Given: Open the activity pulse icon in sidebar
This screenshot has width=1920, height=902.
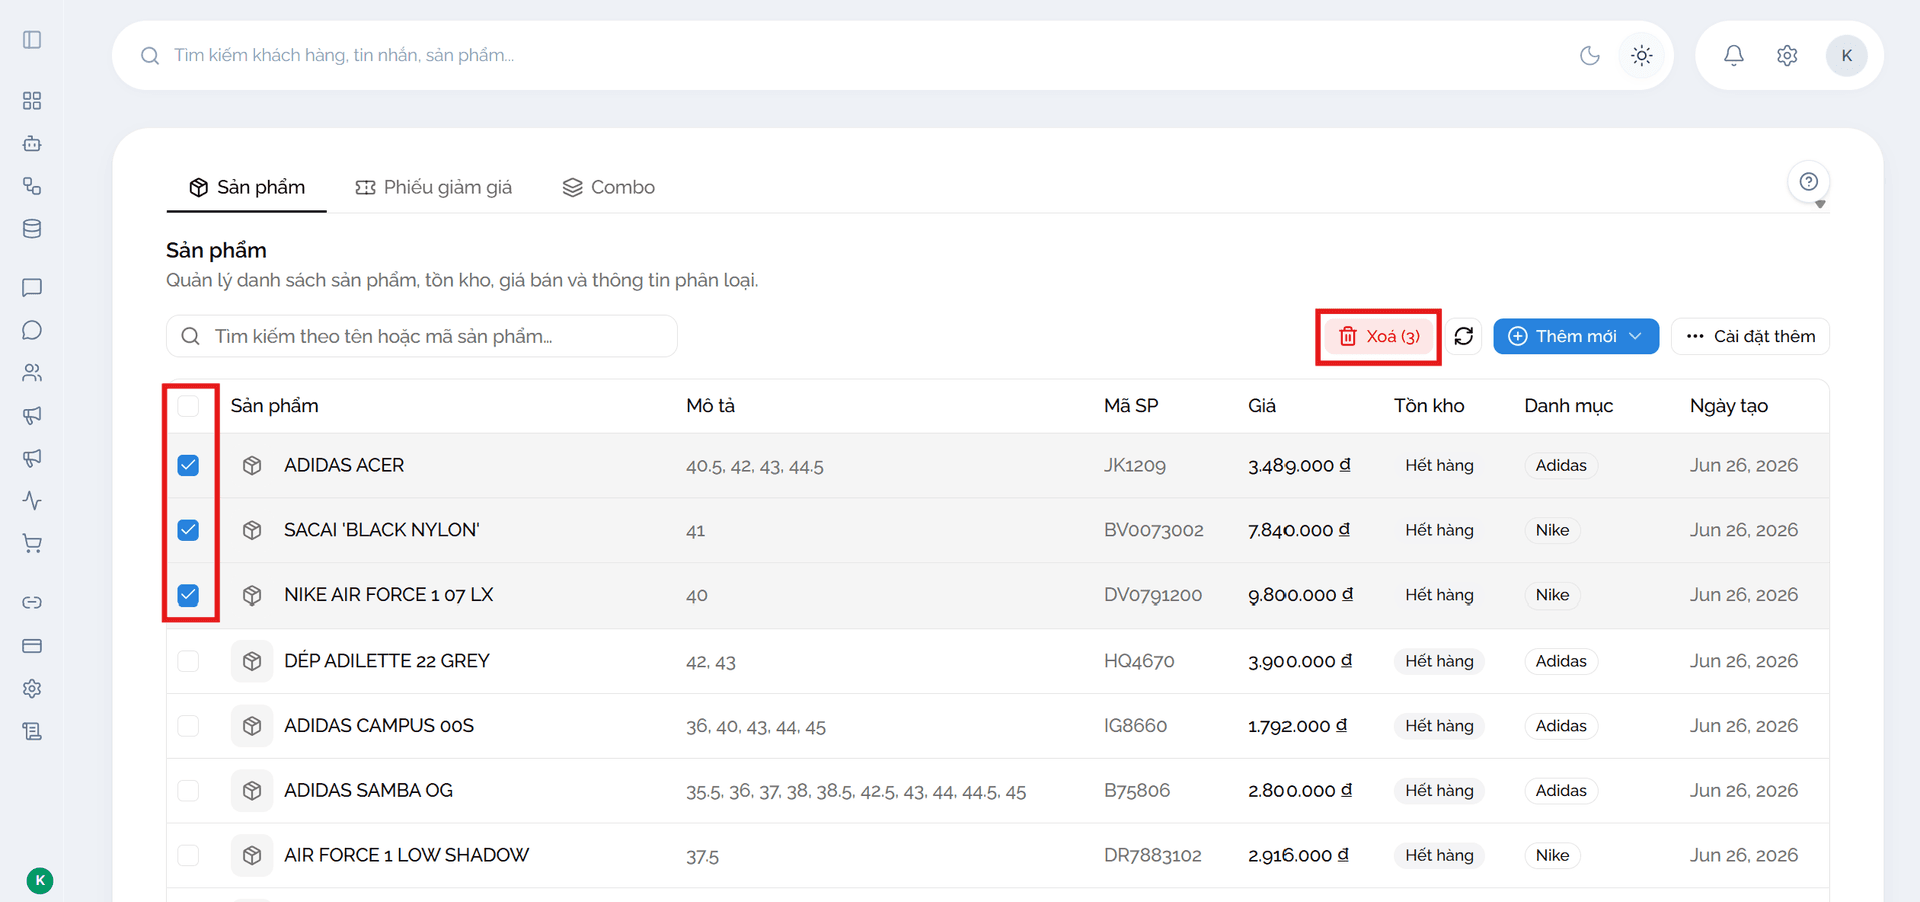Looking at the screenshot, I should tap(32, 500).
